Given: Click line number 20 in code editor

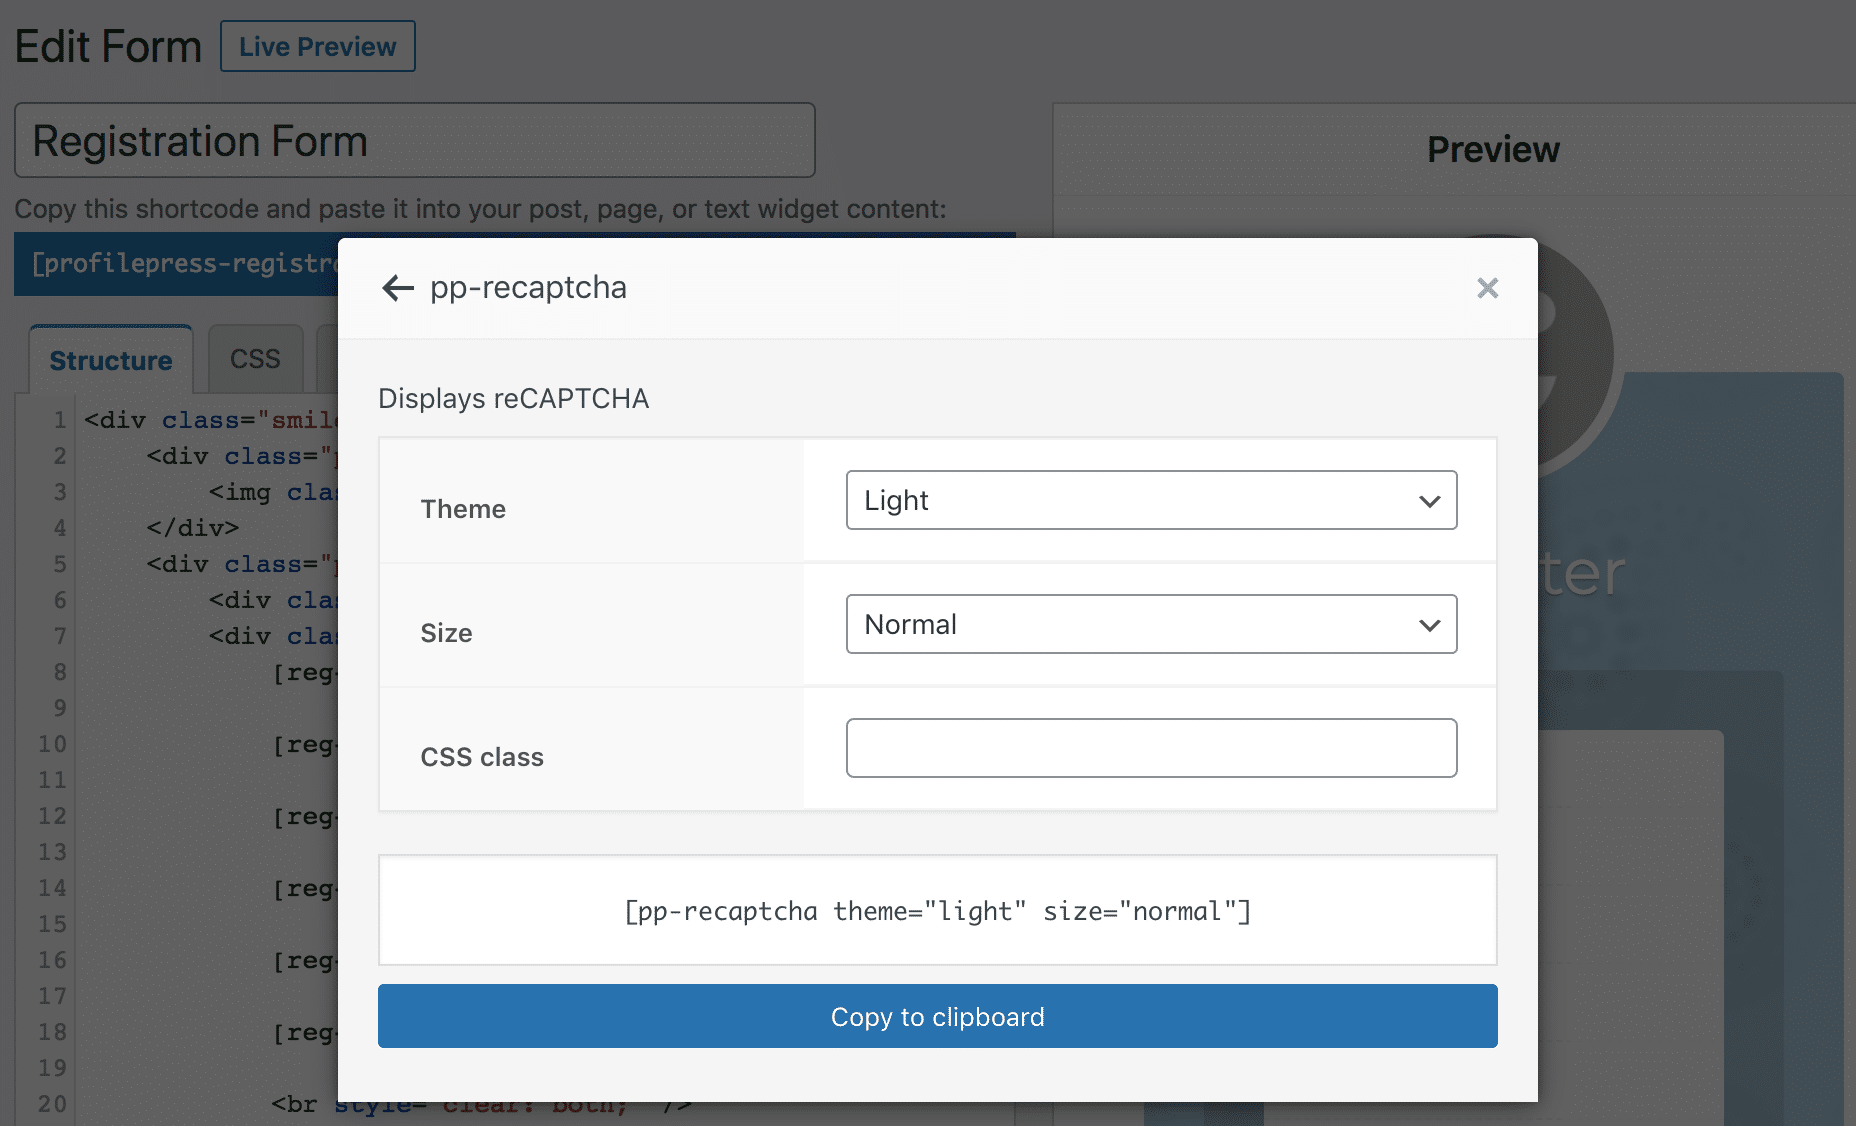Looking at the screenshot, I should [52, 1104].
